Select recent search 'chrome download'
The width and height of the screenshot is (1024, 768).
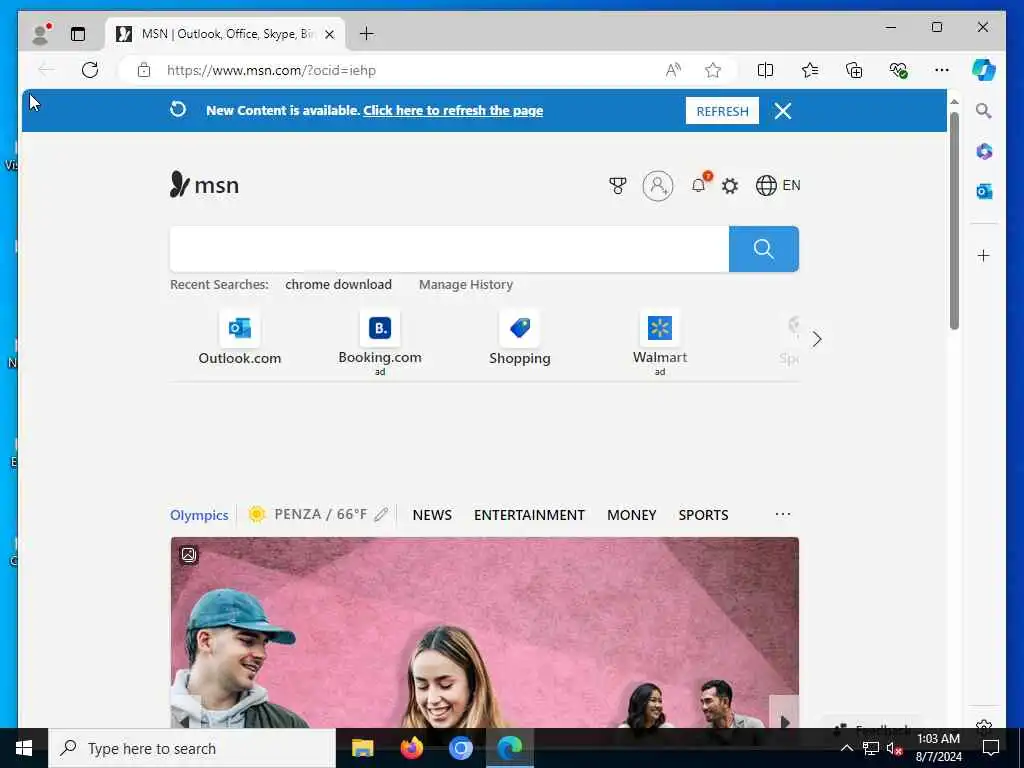pyautogui.click(x=338, y=285)
